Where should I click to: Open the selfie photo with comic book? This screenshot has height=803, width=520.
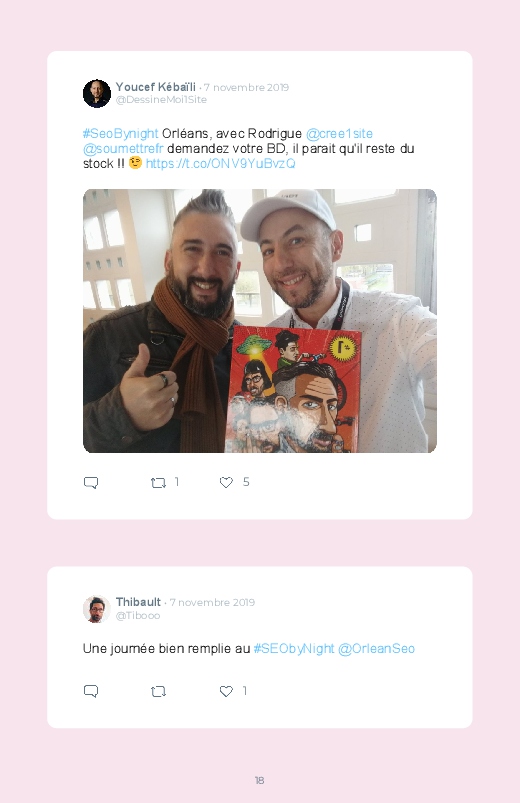click(260, 321)
